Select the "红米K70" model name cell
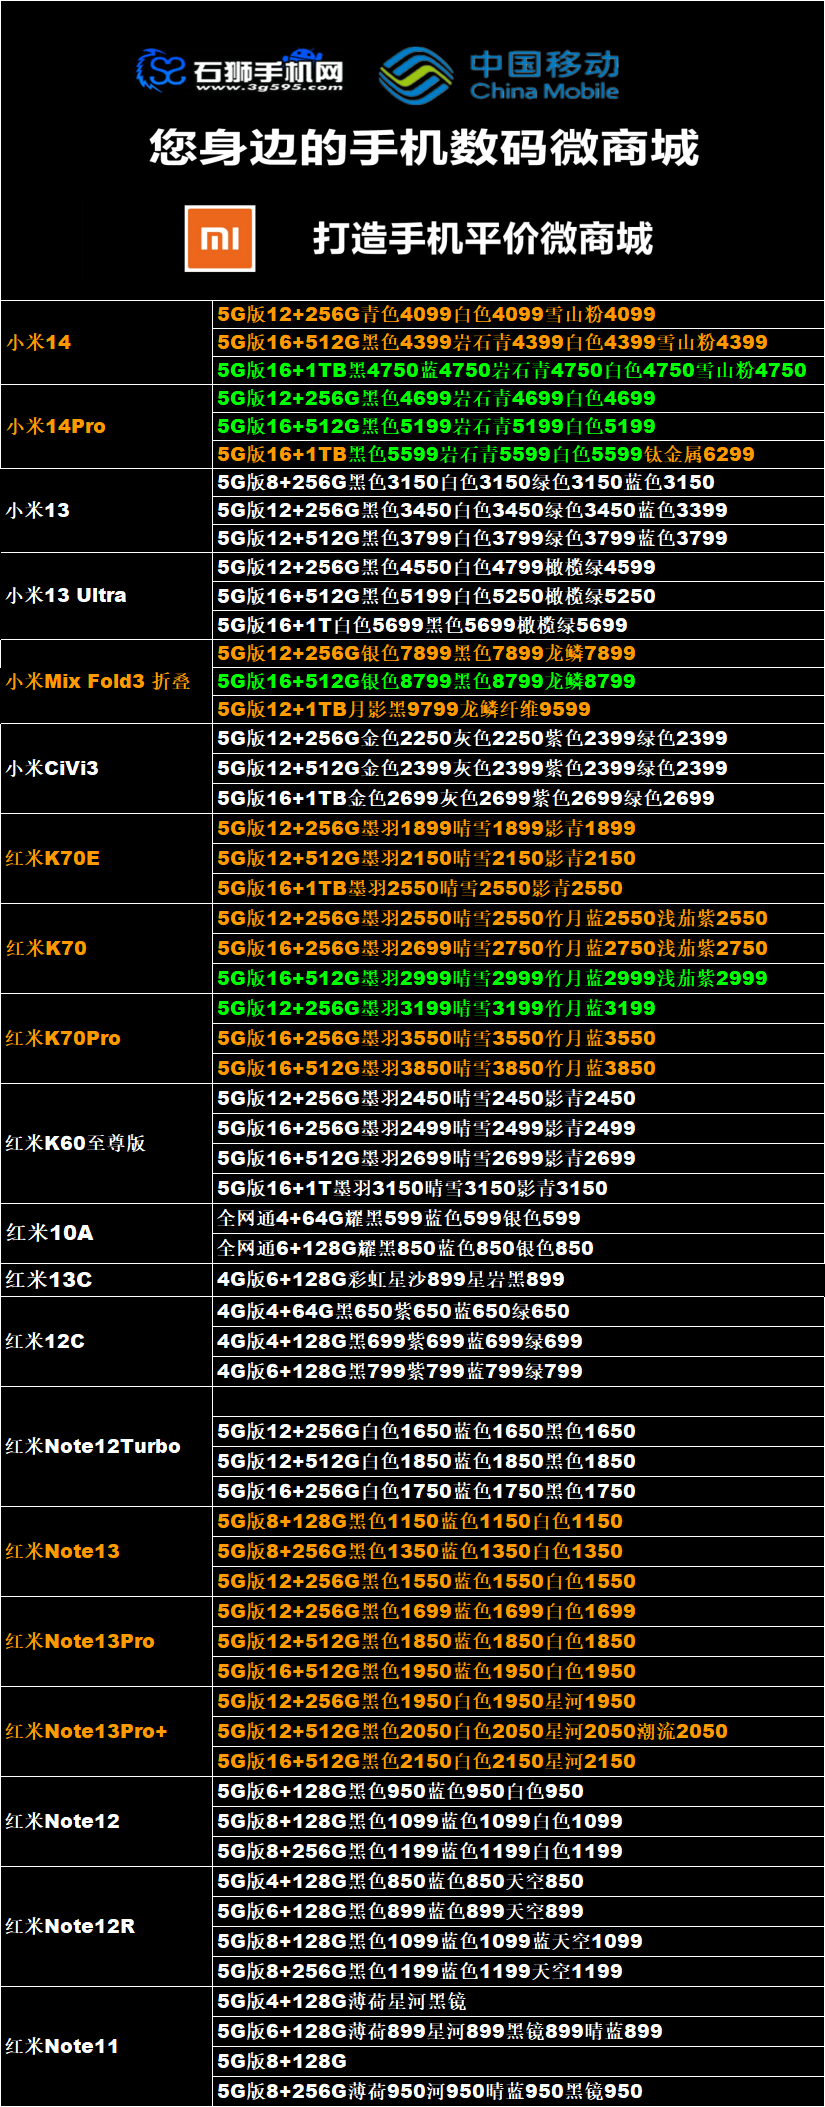 point(106,948)
